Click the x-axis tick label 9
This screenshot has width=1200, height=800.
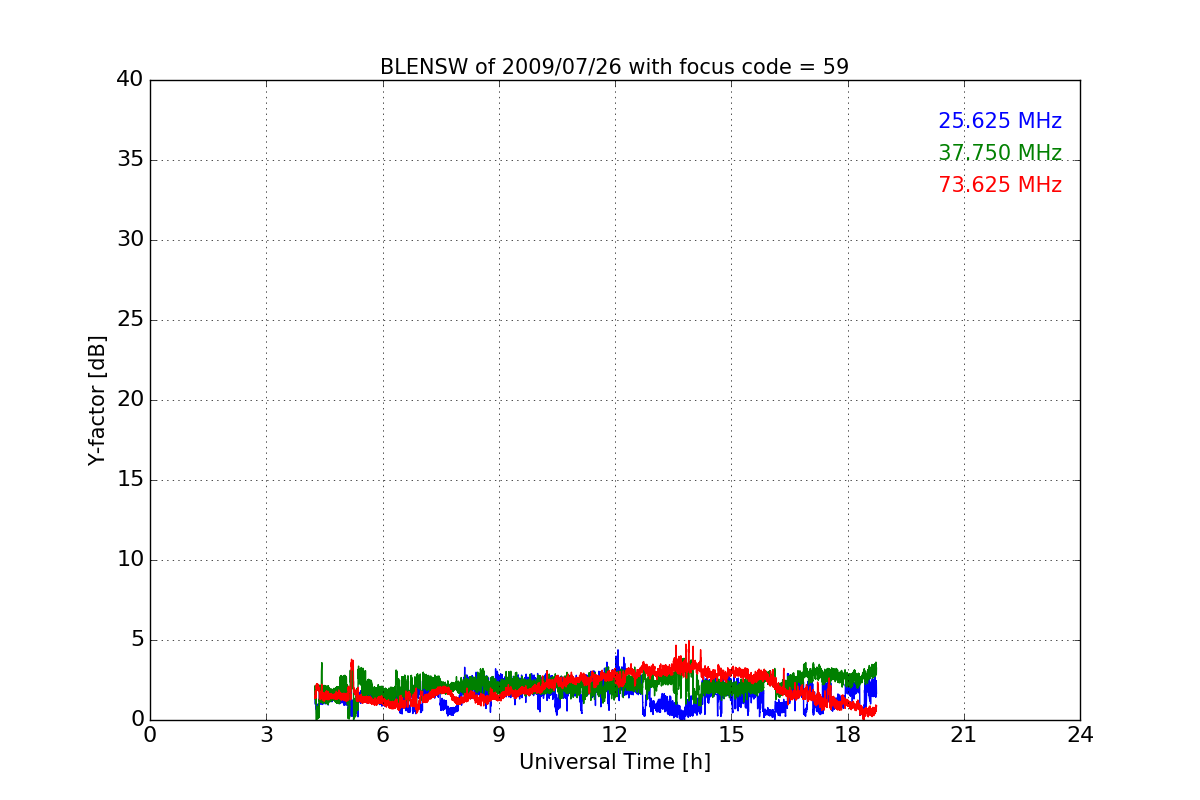pyautogui.click(x=498, y=735)
